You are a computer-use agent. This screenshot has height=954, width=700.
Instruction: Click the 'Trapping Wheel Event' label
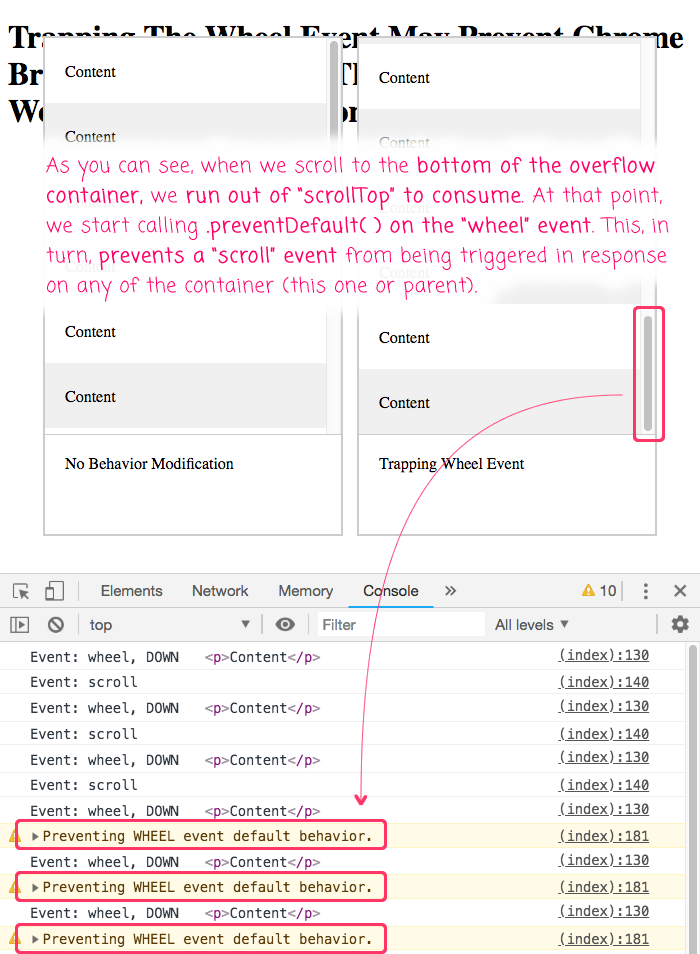click(451, 464)
